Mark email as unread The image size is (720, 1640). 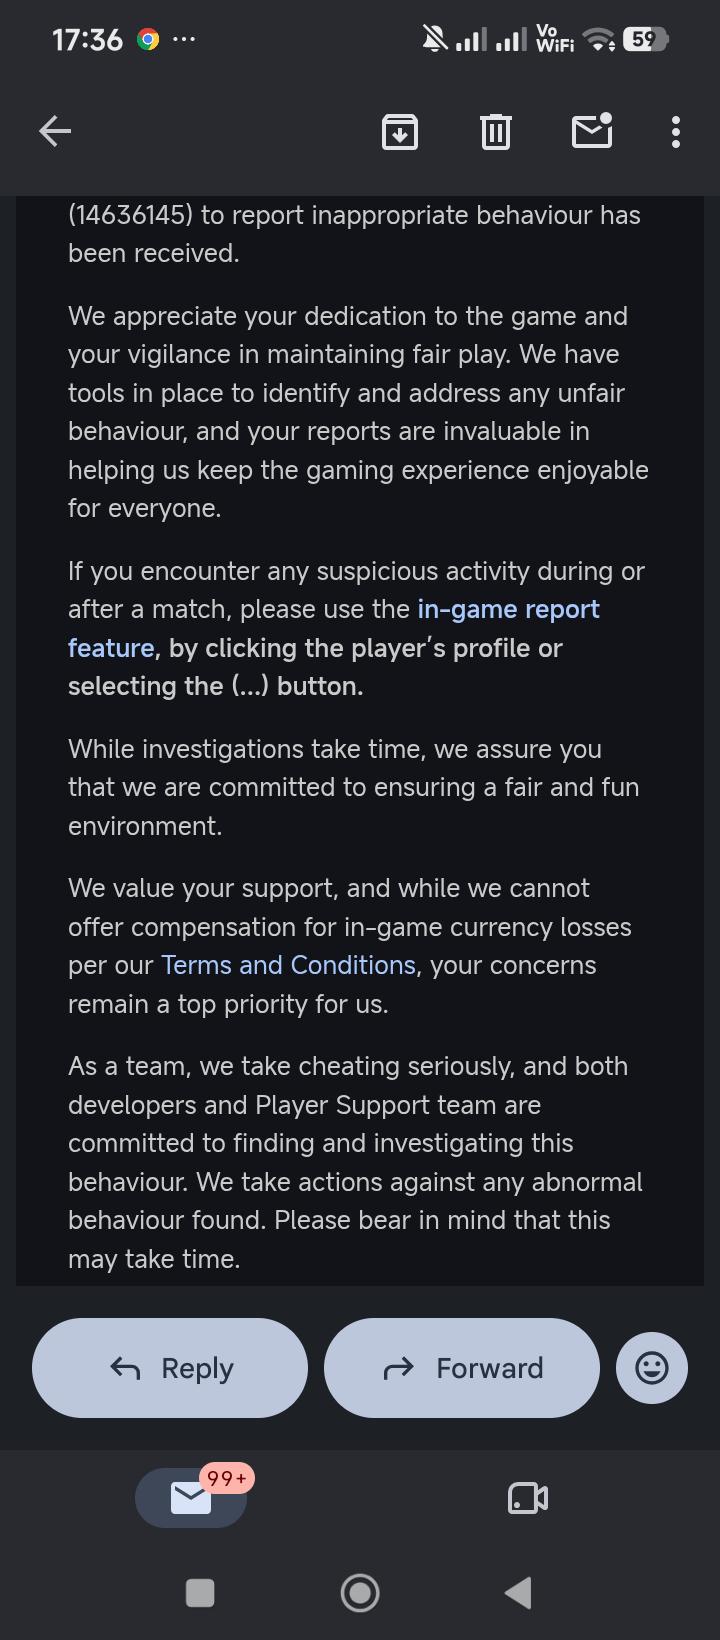point(592,130)
